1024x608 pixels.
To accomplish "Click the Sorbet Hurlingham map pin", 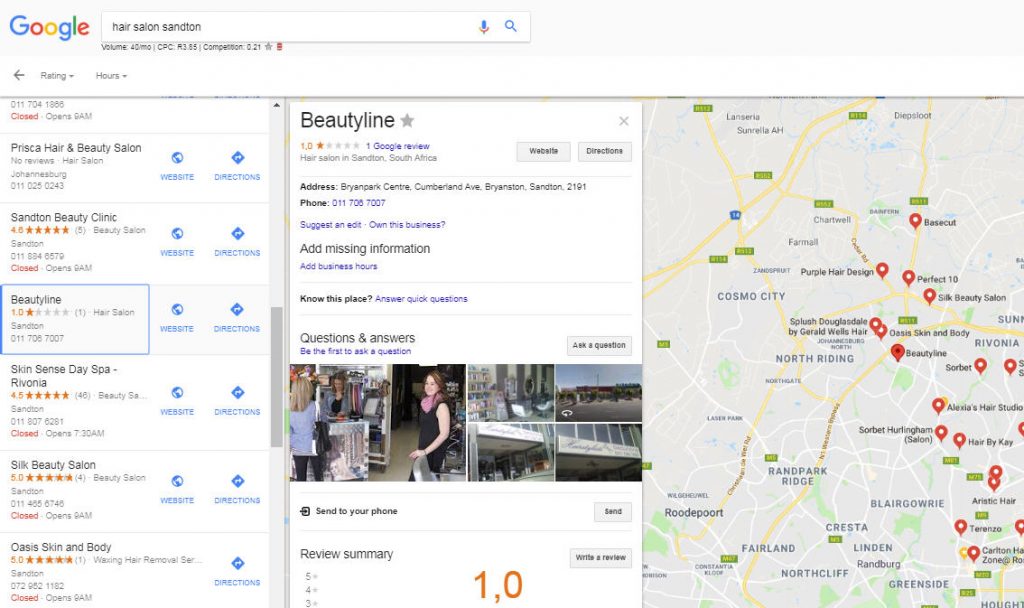I will click(x=941, y=432).
